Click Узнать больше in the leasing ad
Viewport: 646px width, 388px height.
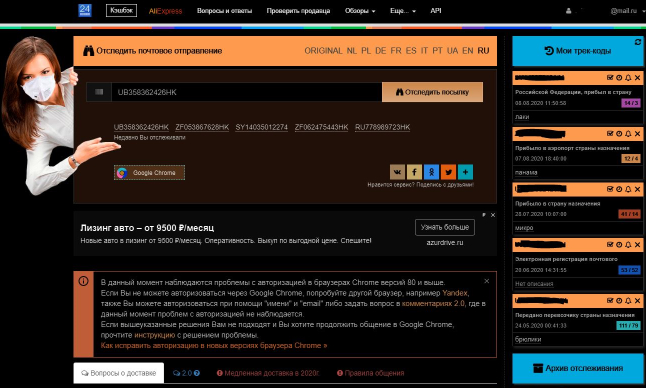click(445, 227)
